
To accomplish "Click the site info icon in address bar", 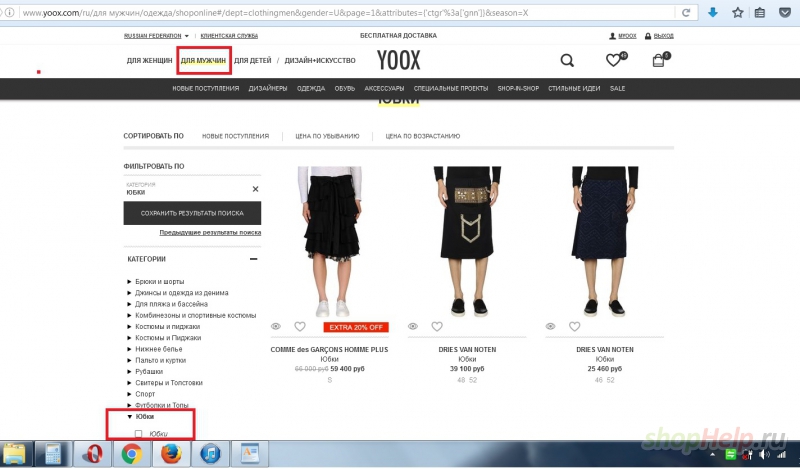I will pos(10,12).
